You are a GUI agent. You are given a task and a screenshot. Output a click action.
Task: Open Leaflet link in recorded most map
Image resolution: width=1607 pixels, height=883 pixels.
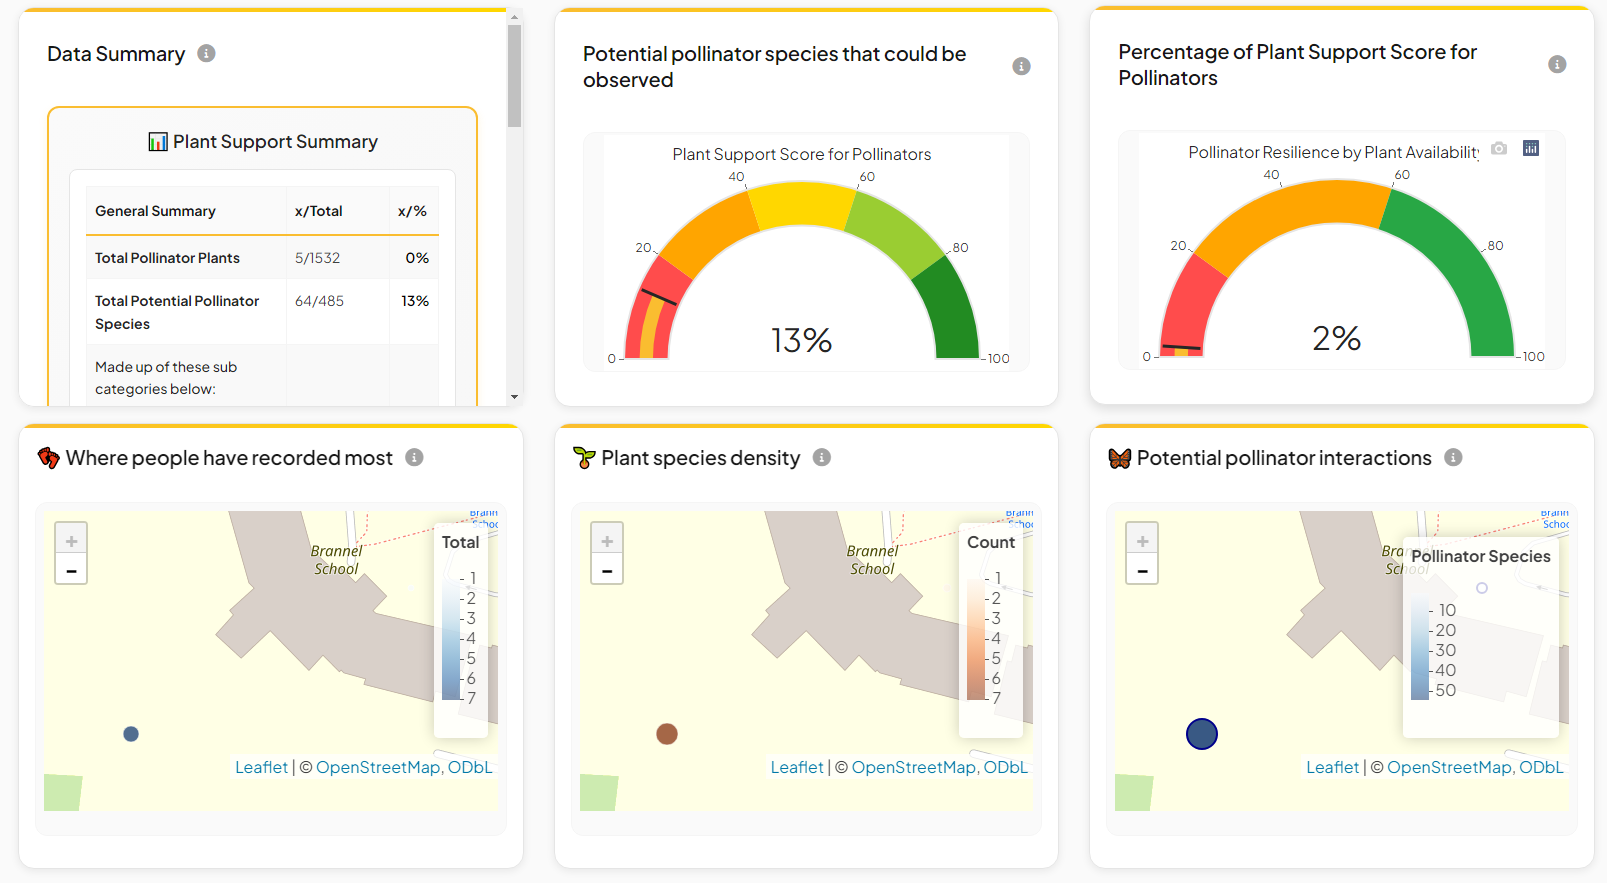tap(261, 767)
